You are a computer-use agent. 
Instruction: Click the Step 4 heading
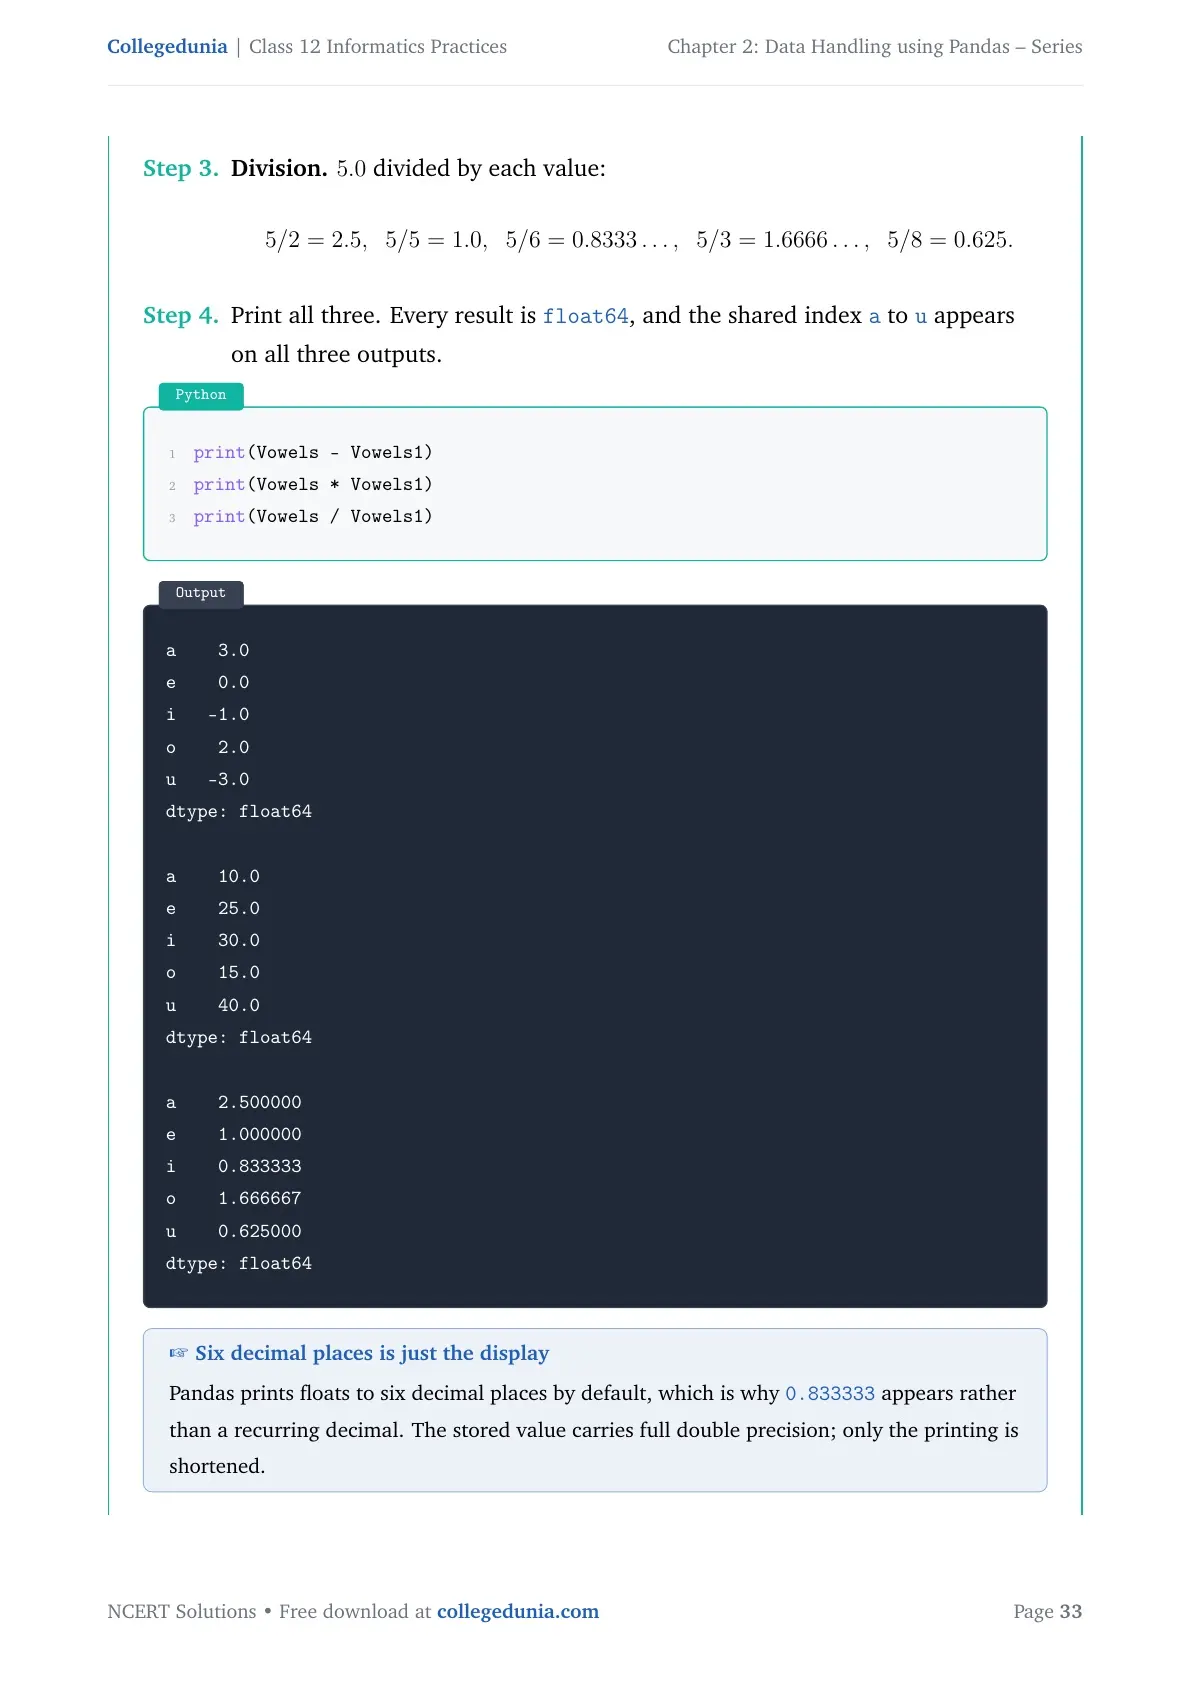pos(181,315)
